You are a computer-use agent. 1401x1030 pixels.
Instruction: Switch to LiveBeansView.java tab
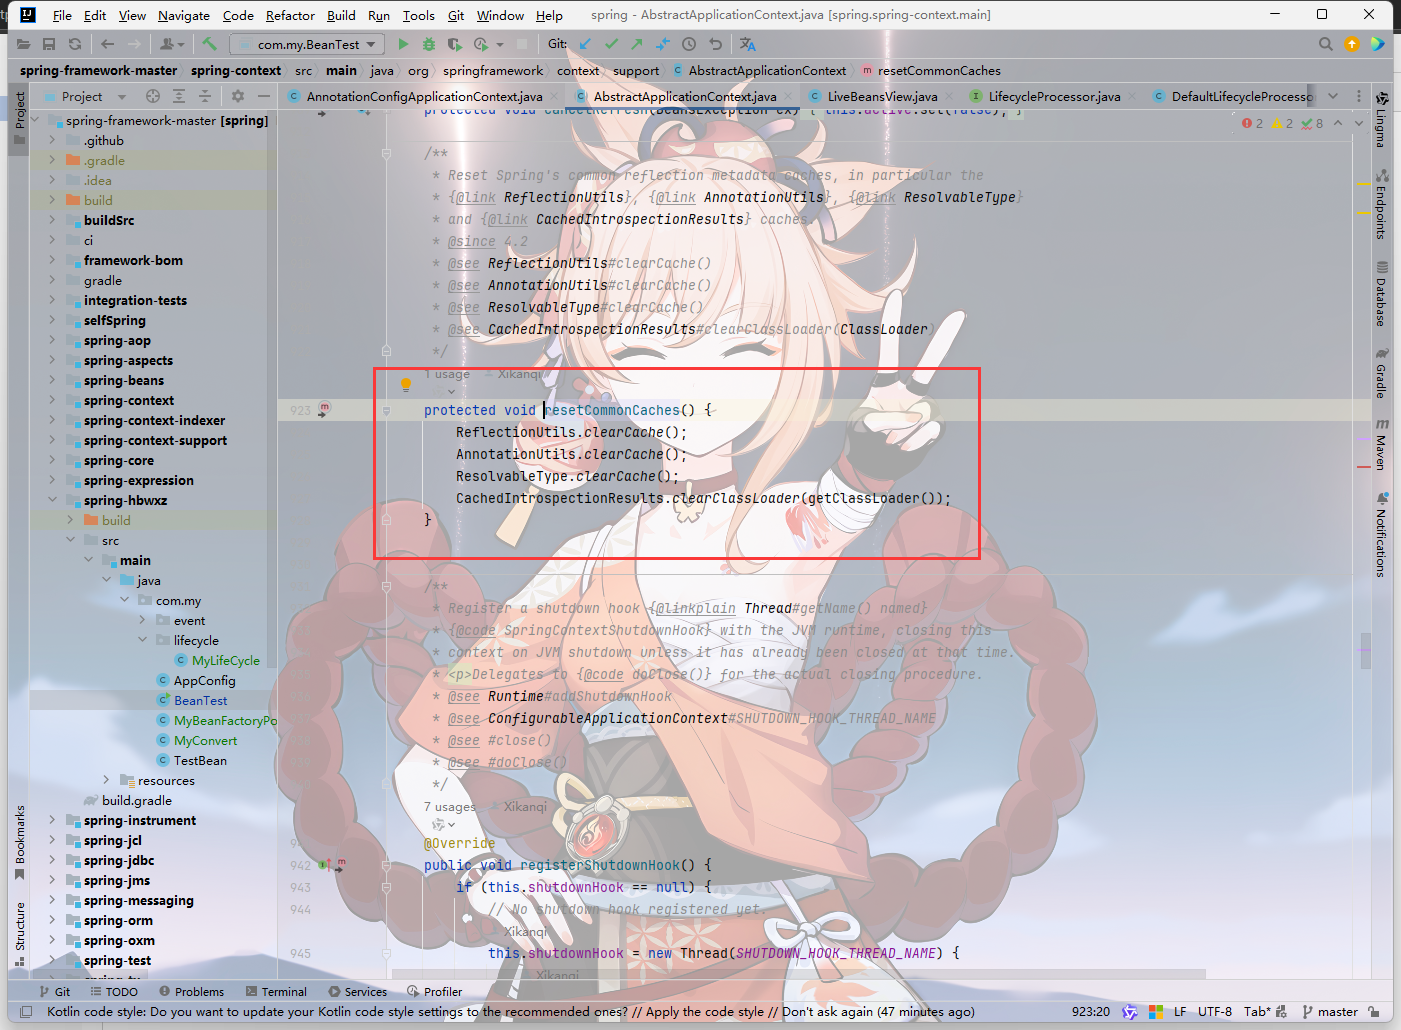coord(882,96)
